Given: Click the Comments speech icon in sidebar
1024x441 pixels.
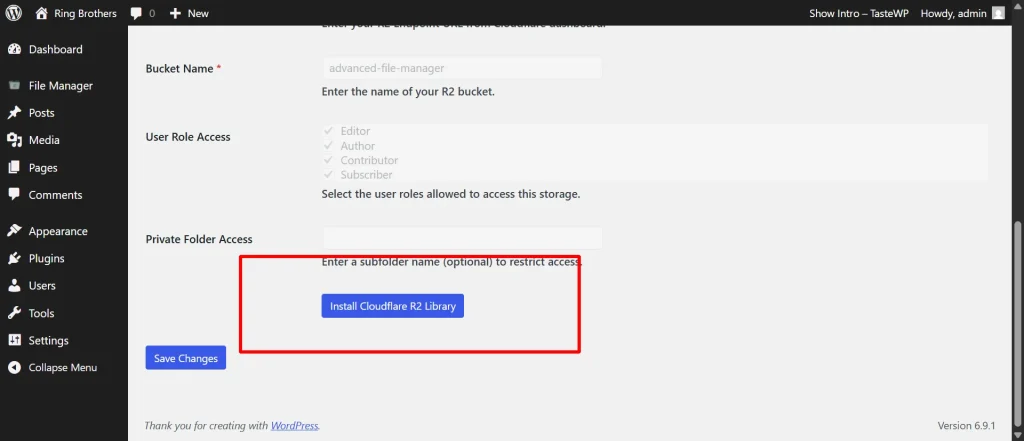Looking at the screenshot, I should 14,195.
